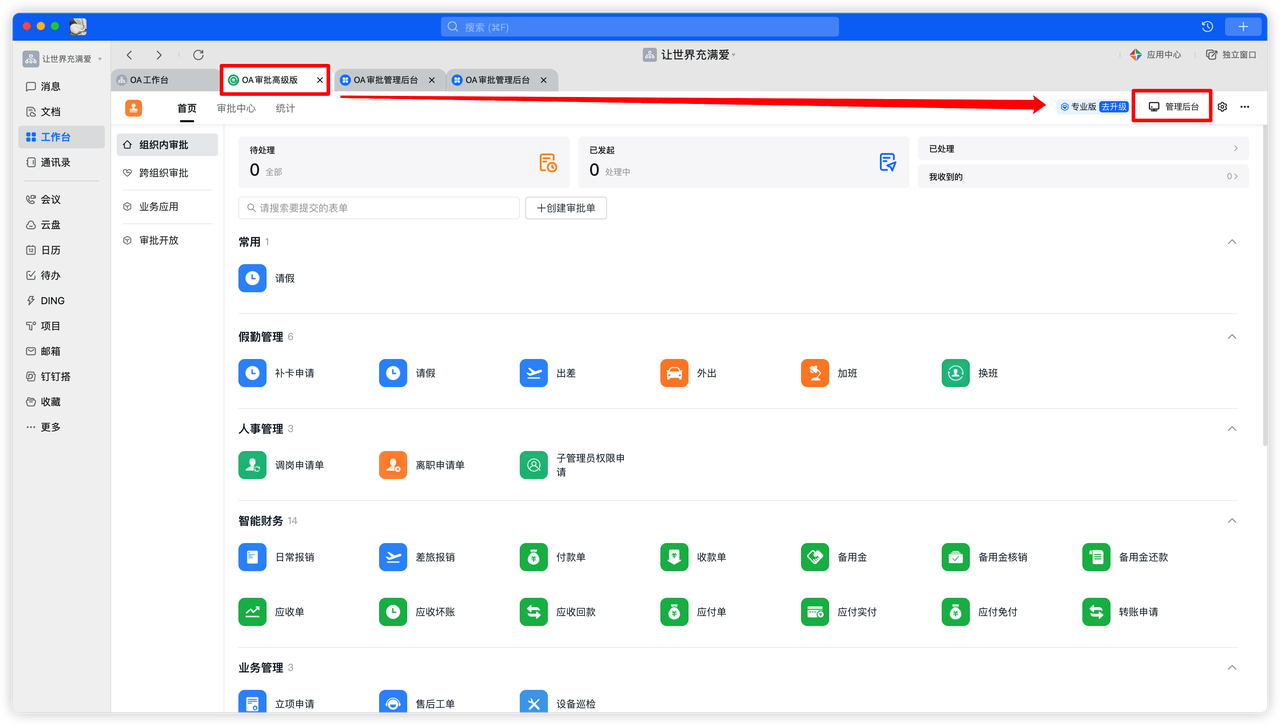1280x725 pixels.
Task: Open the 已发起 card
Action: (743, 162)
